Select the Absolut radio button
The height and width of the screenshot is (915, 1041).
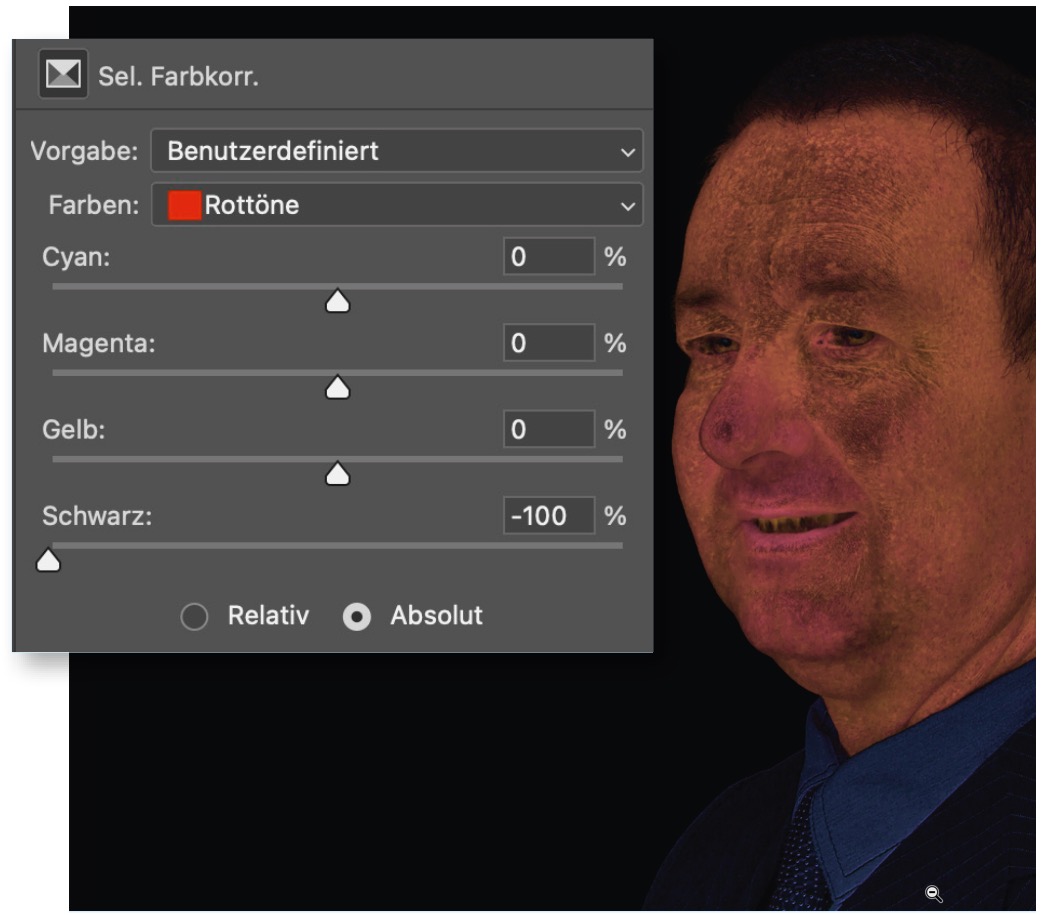coord(357,617)
